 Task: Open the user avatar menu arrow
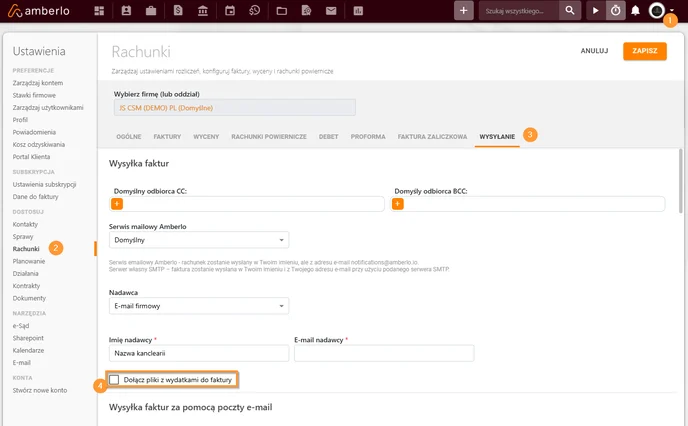coord(672,10)
